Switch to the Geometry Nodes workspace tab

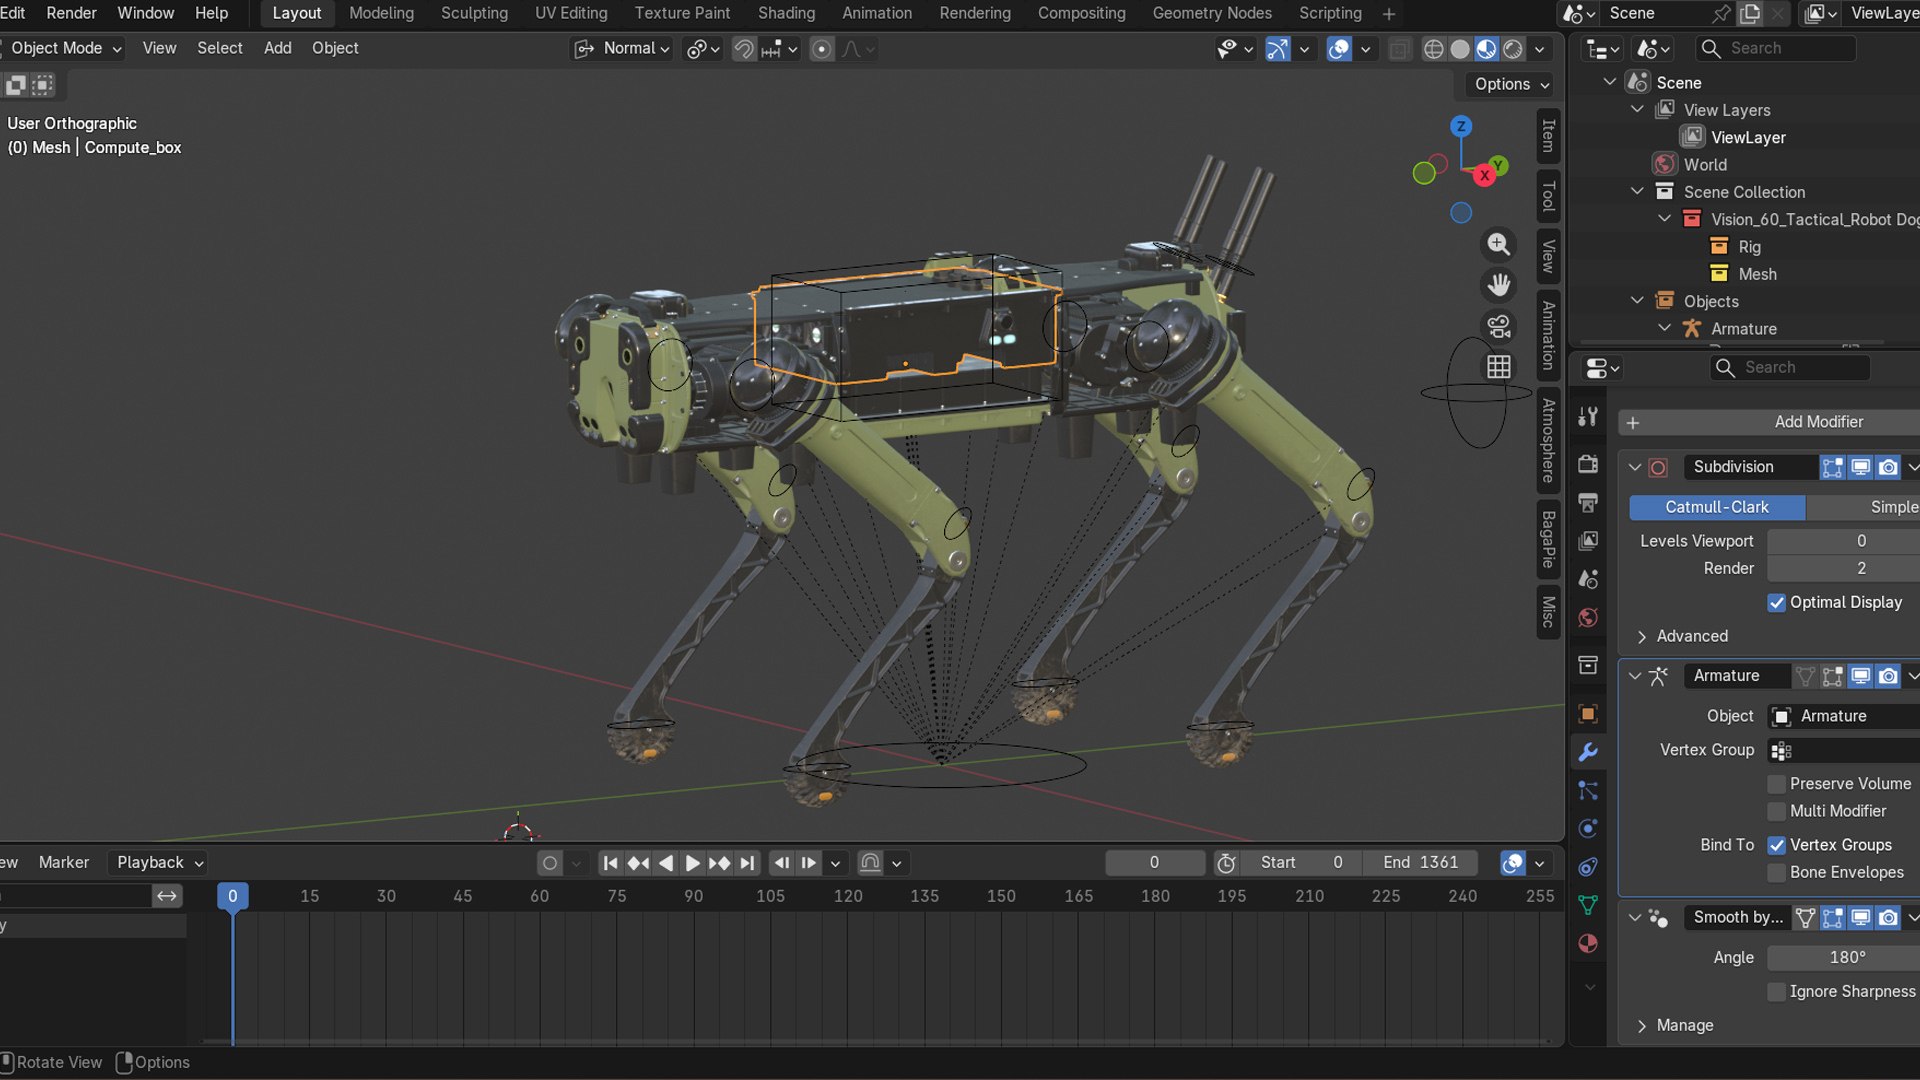(x=1212, y=13)
